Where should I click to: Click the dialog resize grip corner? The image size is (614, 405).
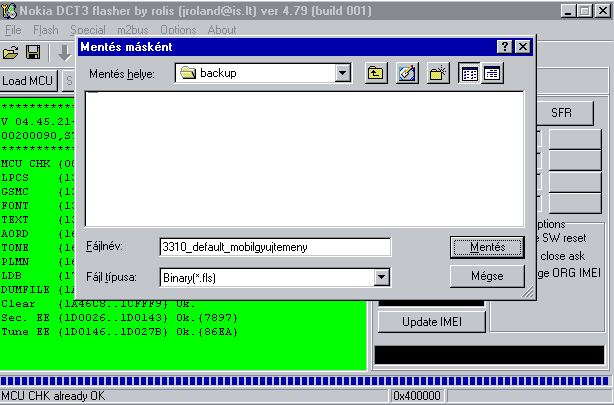[x=527, y=292]
